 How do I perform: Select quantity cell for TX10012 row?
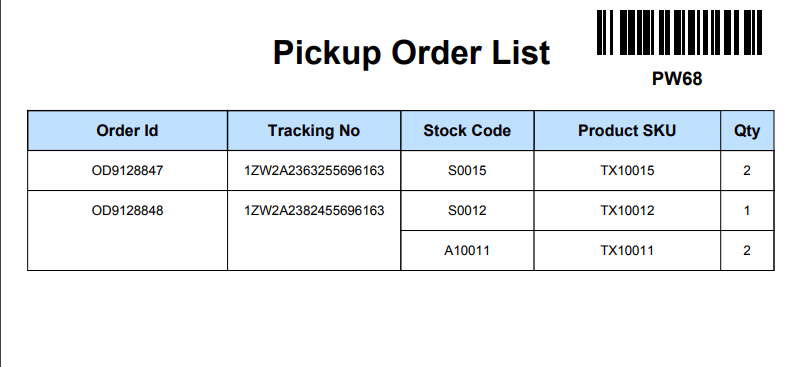(747, 210)
